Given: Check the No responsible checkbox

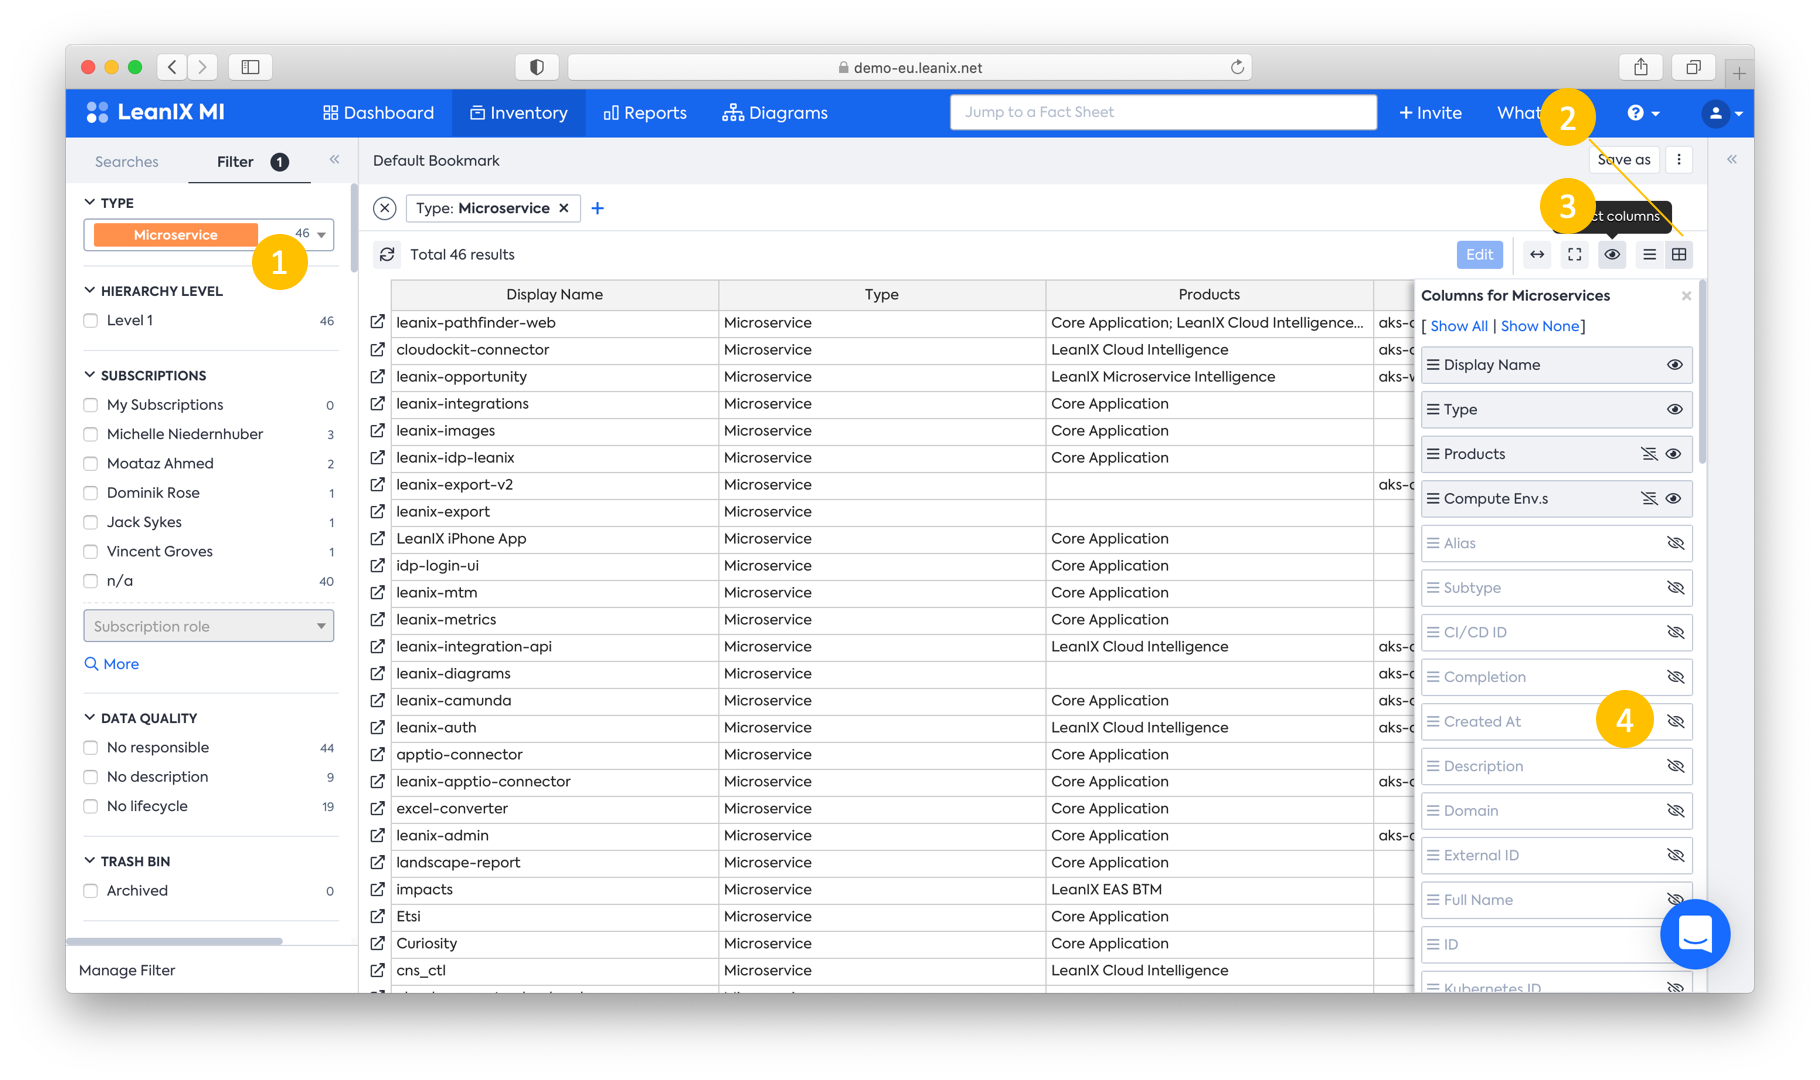Looking at the screenshot, I should pos(91,748).
